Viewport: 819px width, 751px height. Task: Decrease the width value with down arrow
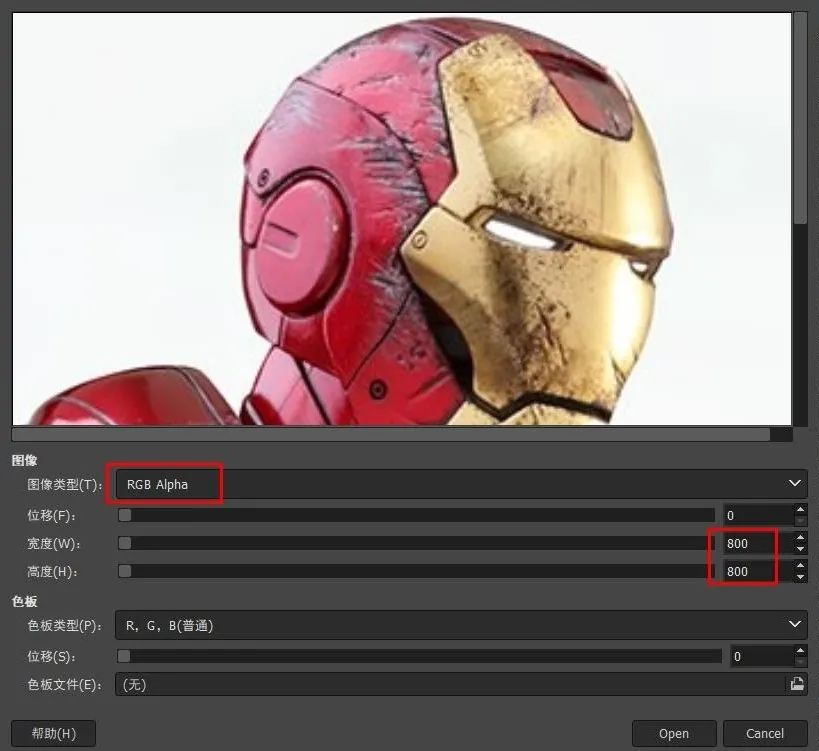[x=800, y=549]
